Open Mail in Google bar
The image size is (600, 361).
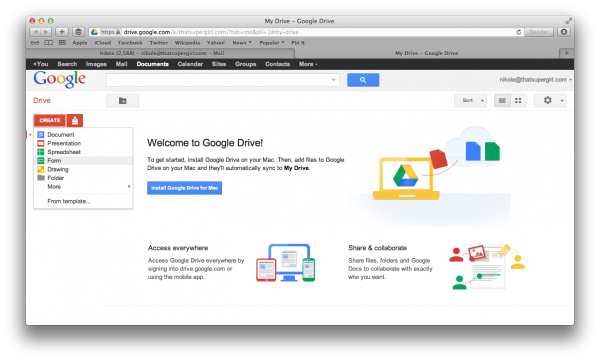click(x=121, y=64)
